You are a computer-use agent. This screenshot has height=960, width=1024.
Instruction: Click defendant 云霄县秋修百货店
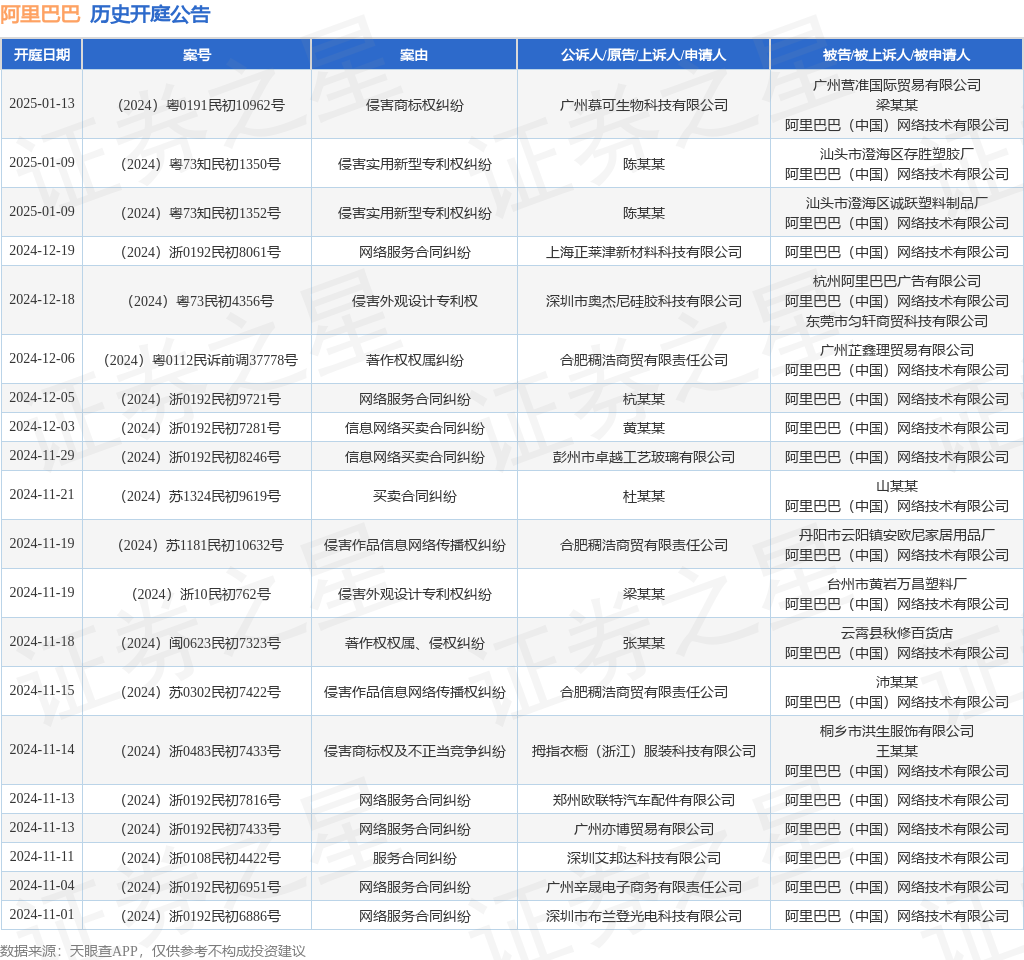coord(897,633)
